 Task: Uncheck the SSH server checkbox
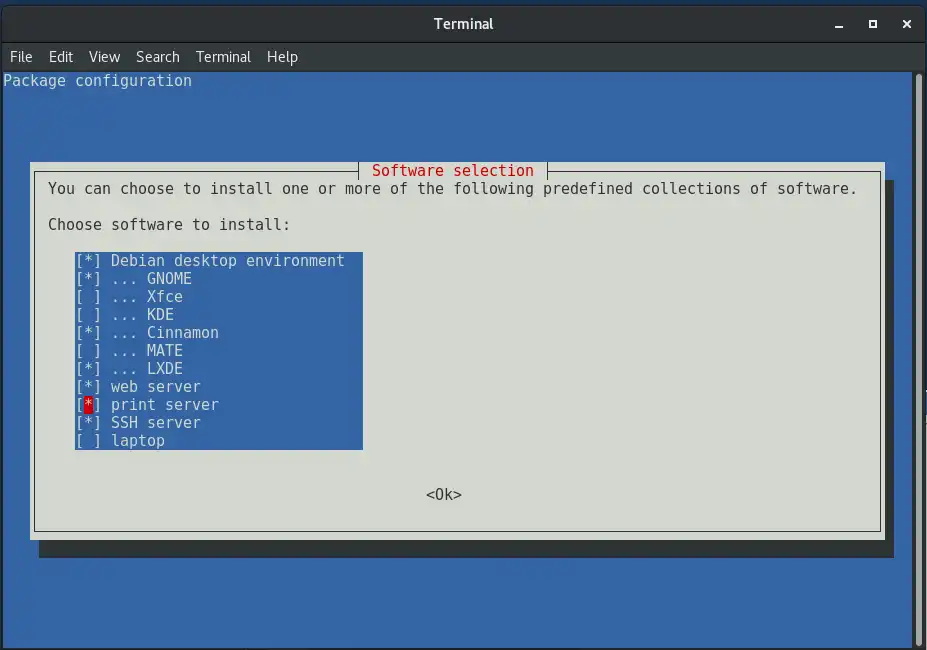coord(89,423)
